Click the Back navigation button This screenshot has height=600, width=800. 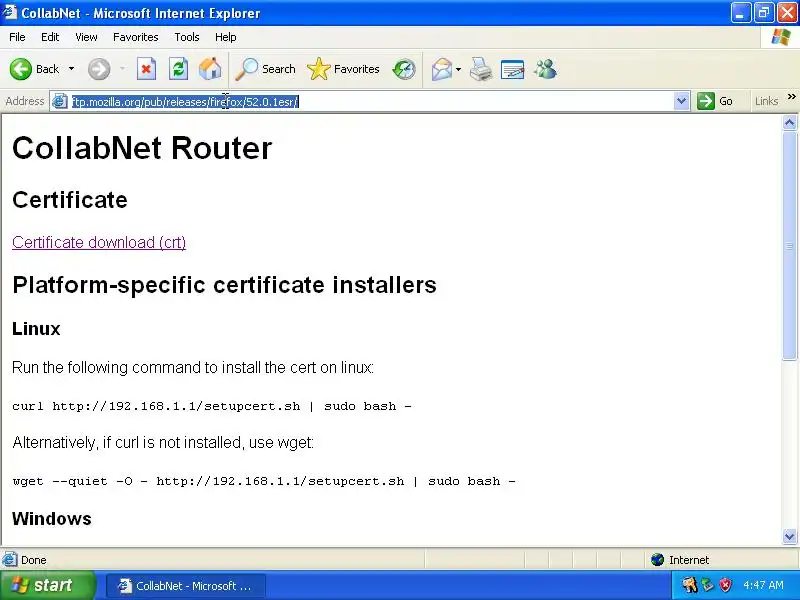click(x=34, y=69)
